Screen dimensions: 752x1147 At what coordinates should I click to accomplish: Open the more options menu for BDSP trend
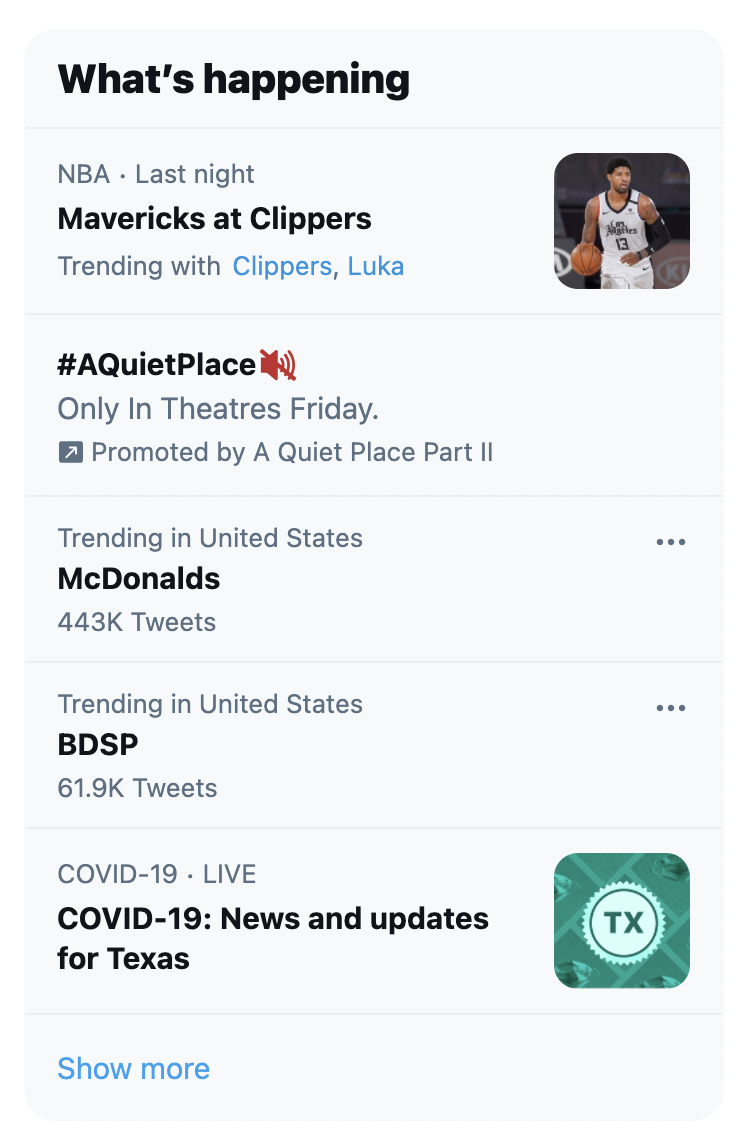[x=671, y=707]
